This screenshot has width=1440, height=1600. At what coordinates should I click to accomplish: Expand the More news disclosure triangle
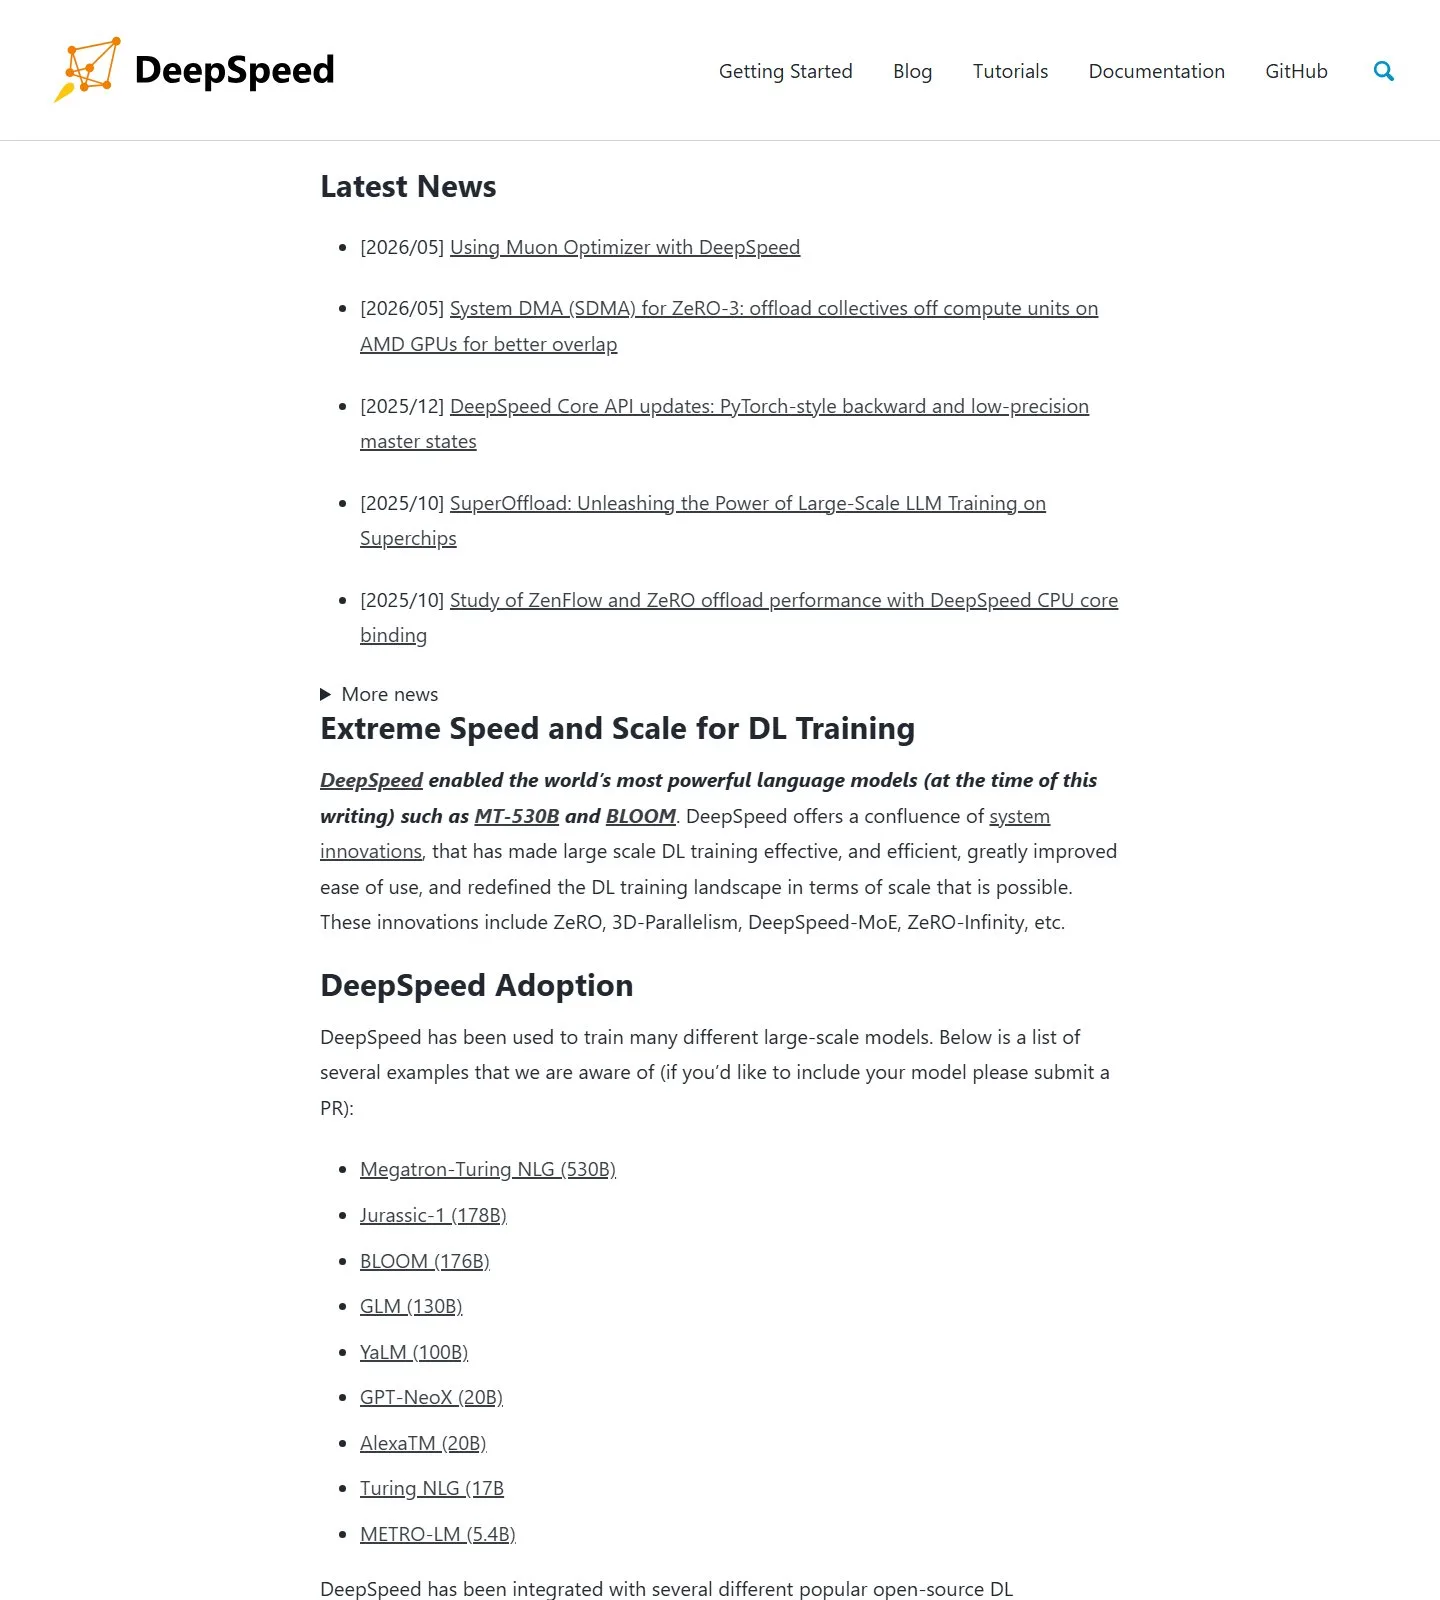325,694
